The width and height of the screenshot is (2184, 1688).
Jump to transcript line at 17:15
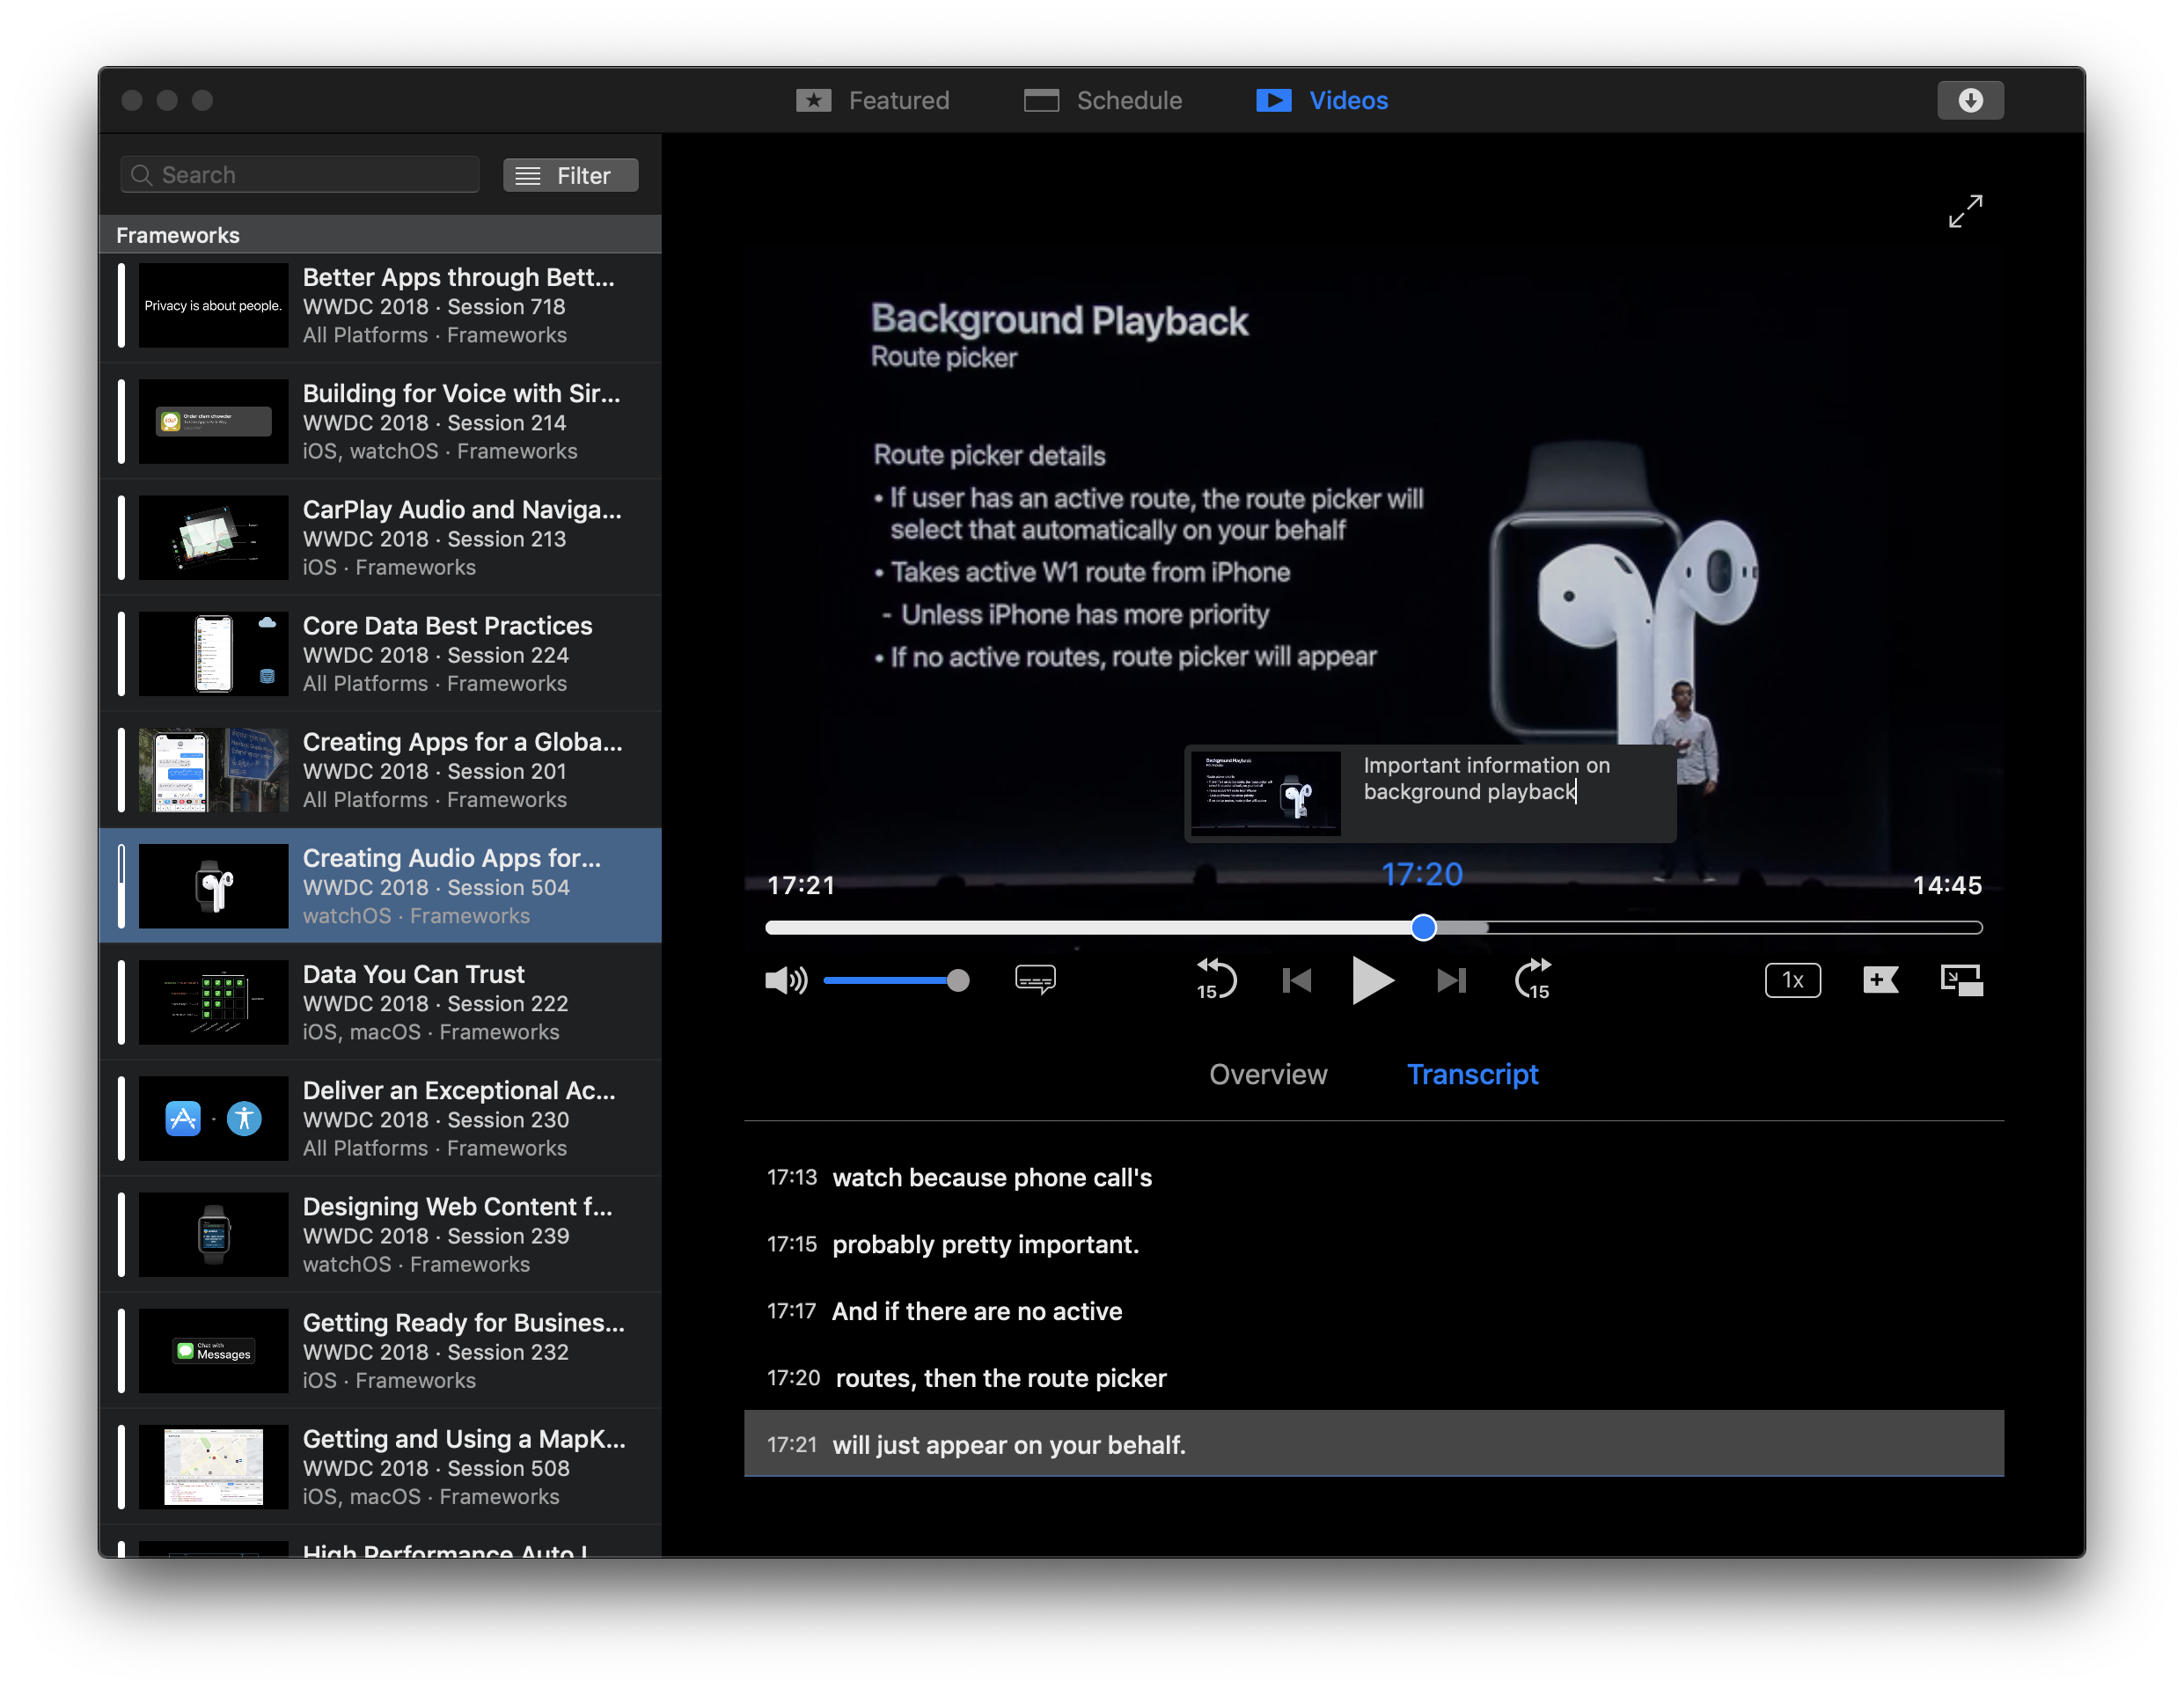(x=984, y=1244)
